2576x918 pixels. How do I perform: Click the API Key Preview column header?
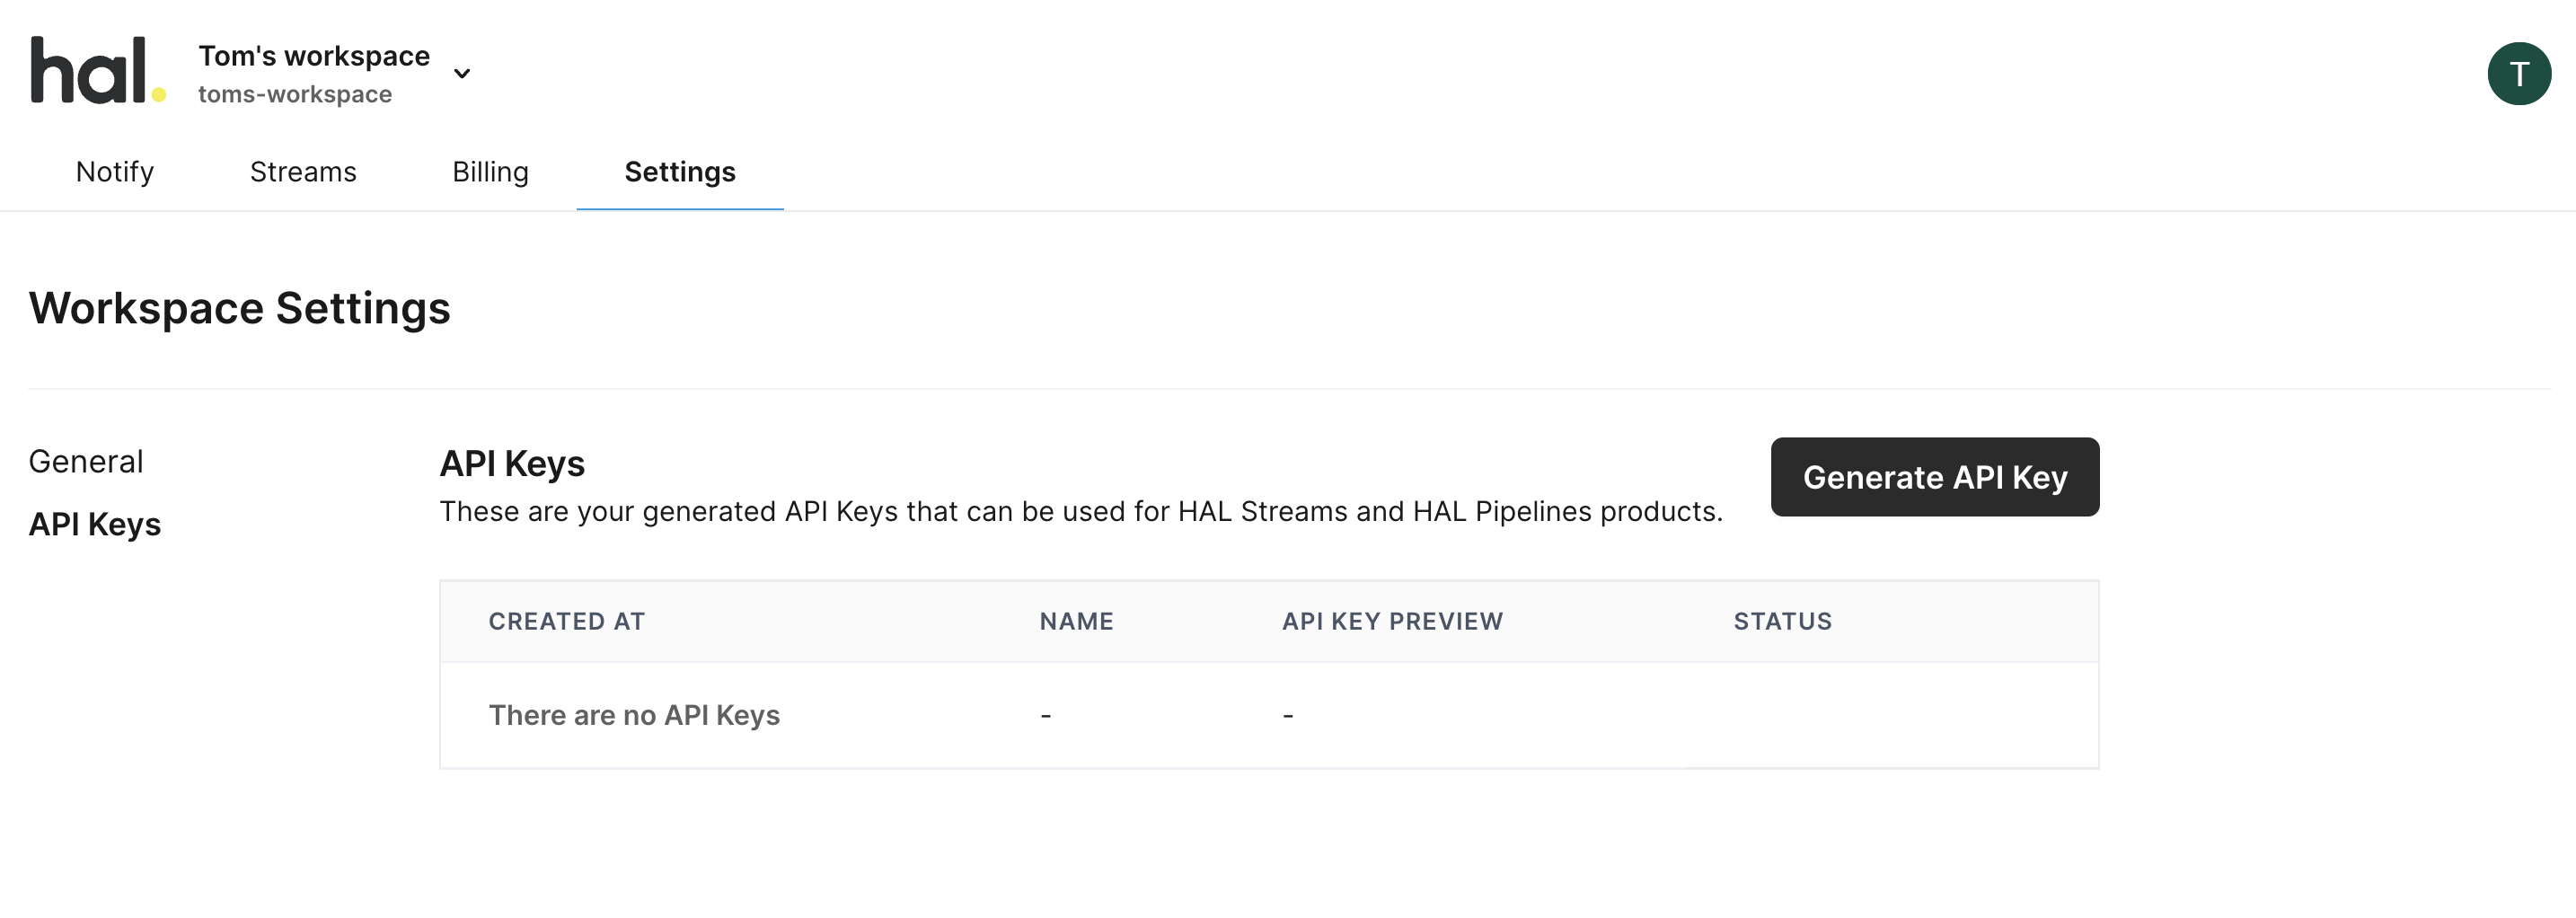coord(1392,622)
